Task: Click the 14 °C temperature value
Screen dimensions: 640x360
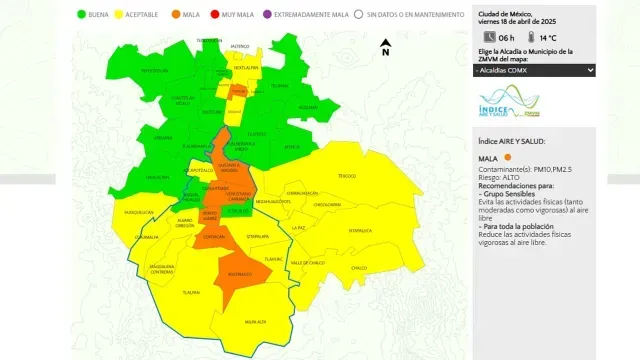Action: pyautogui.click(x=548, y=38)
